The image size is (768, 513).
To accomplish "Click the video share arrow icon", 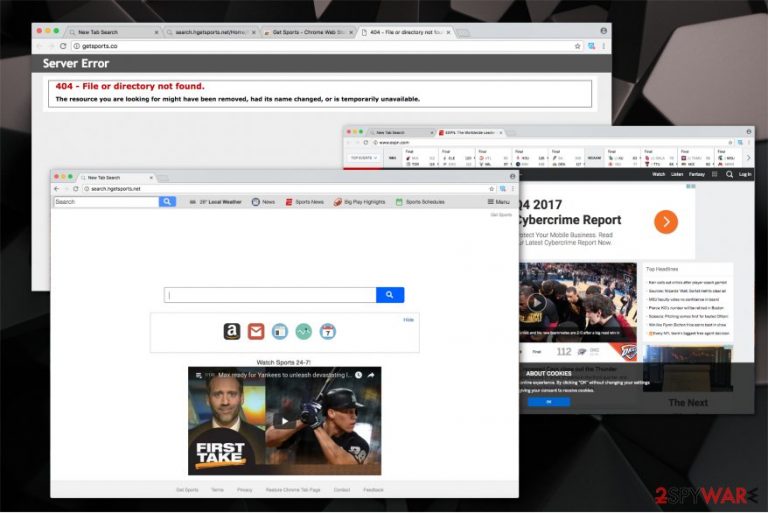I will [x=371, y=375].
